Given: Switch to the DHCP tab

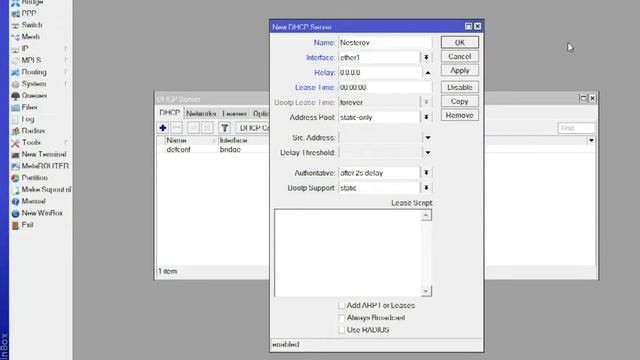Looking at the screenshot, I should coord(169,113).
